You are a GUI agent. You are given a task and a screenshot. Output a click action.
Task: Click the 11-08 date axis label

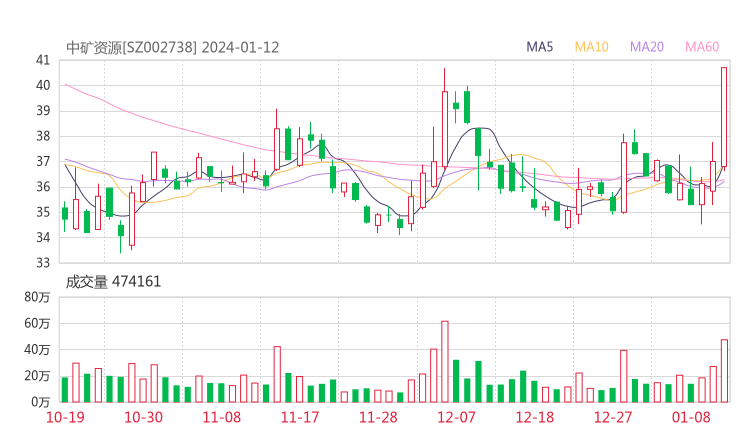pyautogui.click(x=221, y=417)
